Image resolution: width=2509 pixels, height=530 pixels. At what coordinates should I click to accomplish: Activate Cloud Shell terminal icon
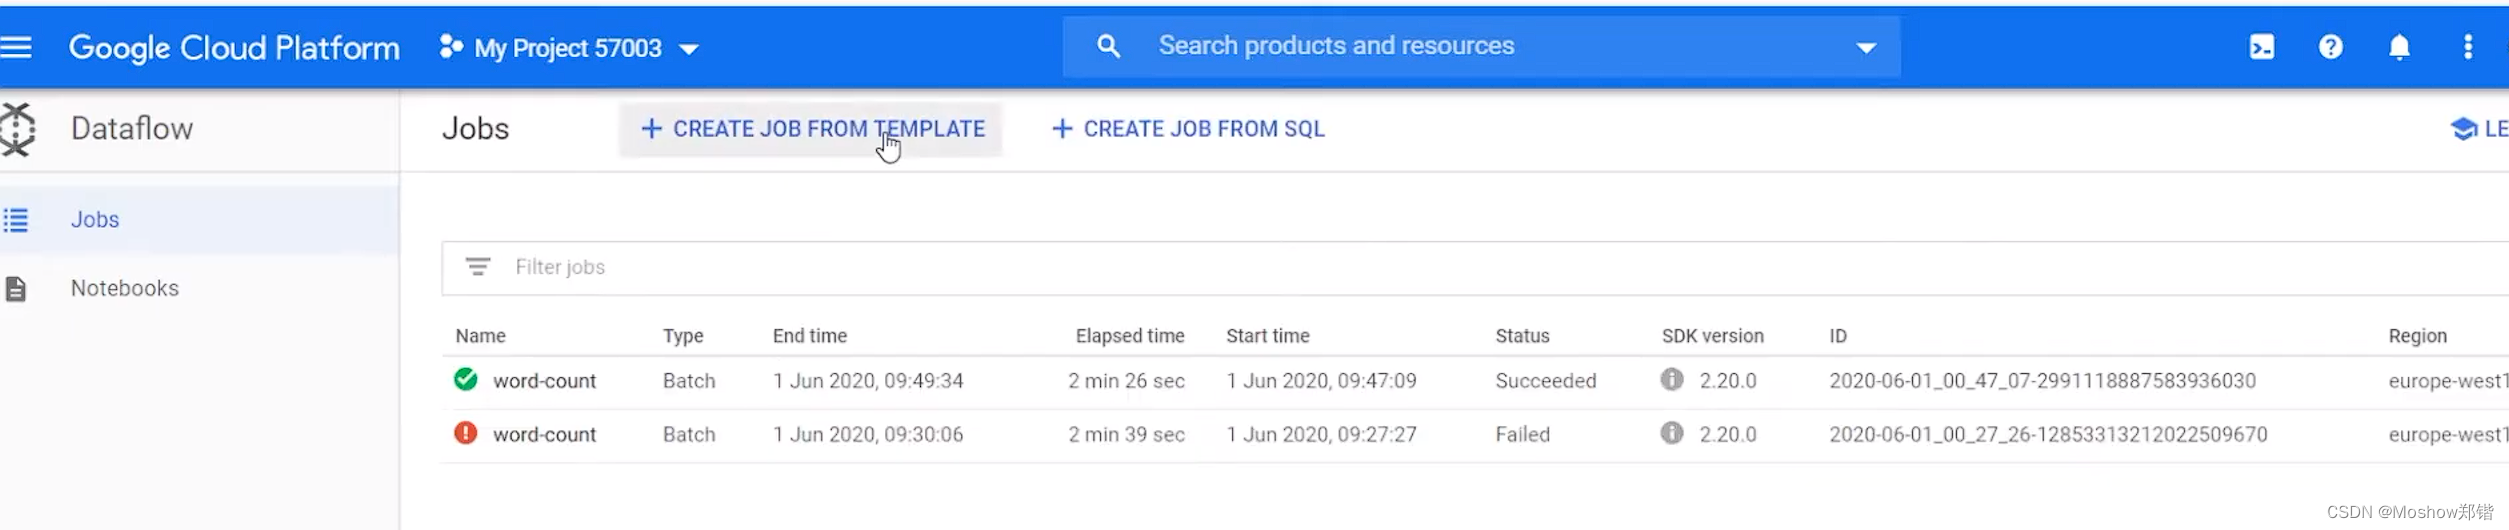(2261, 47)
